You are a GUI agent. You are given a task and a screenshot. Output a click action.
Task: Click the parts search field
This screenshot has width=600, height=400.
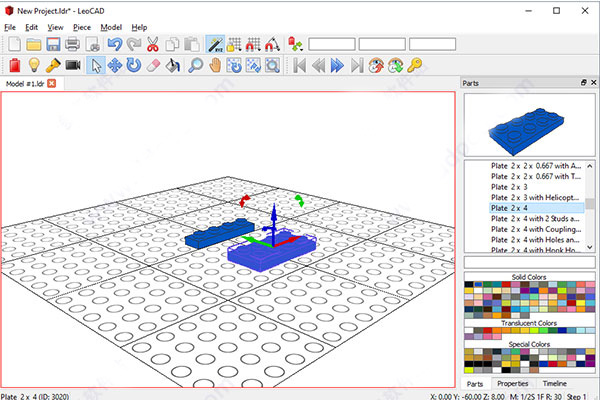(529, 262)
